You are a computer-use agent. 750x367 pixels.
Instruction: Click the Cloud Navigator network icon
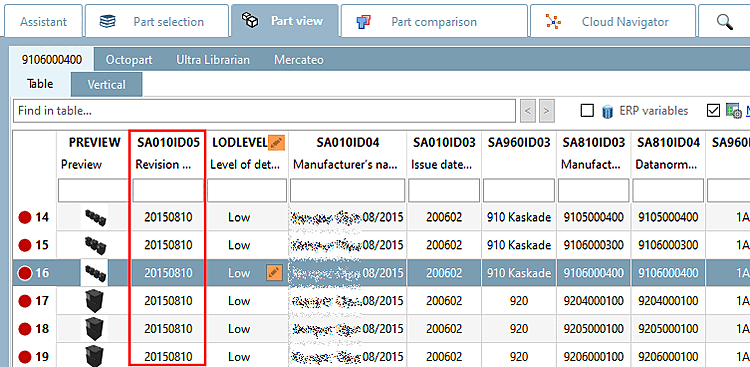tap(553, 22)
